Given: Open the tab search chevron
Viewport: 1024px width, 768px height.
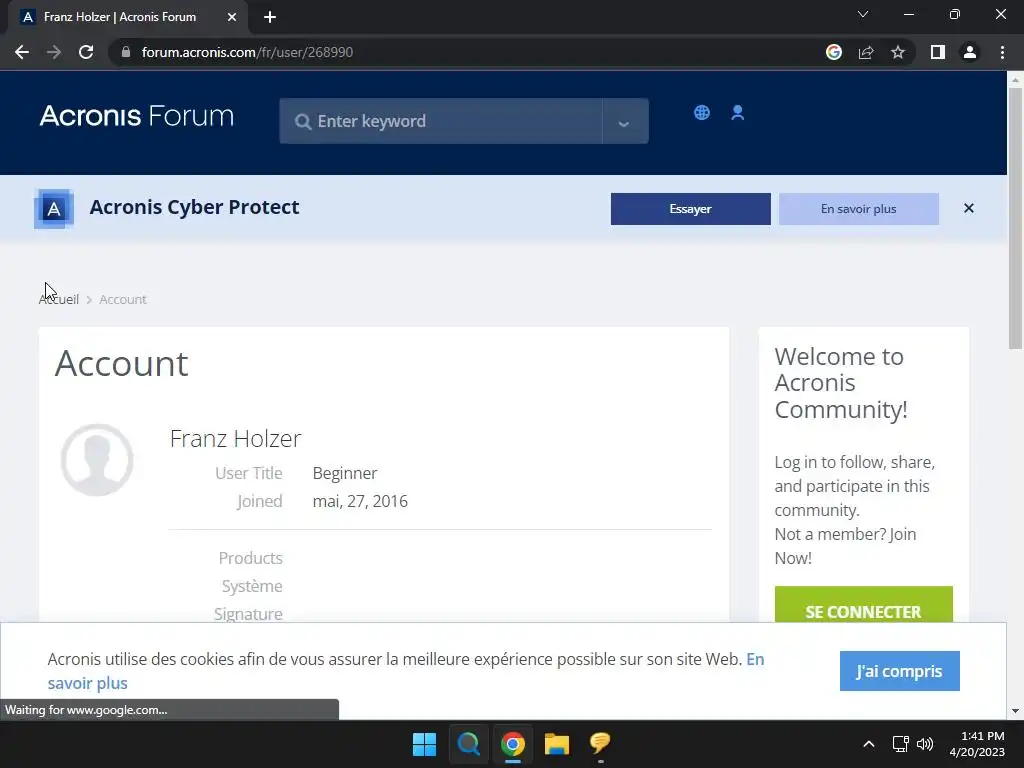Looking at the screenshot, I should coord(863,14).
